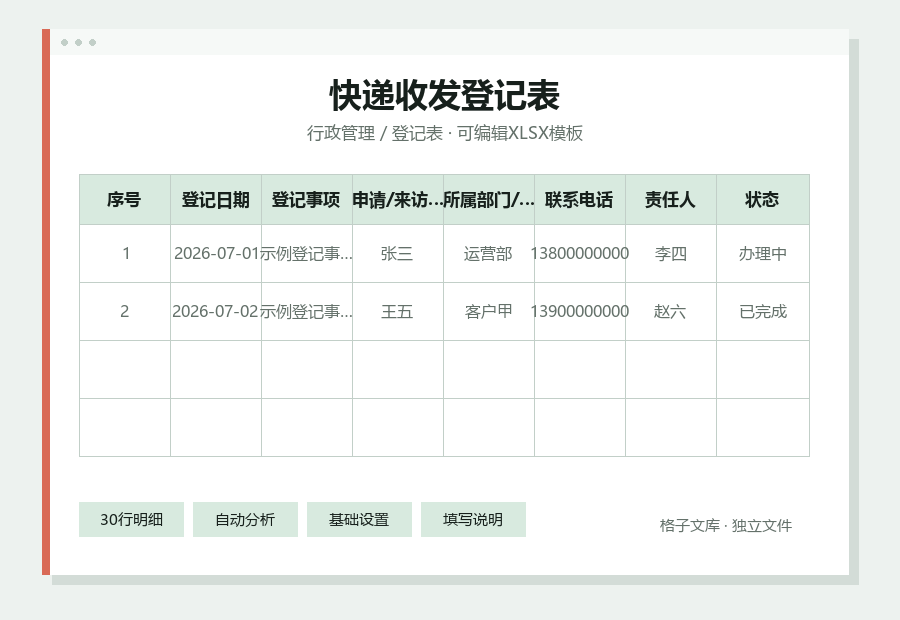Click the 所属部门/… column header
900x620 pixels.
[x=488, y=200]
